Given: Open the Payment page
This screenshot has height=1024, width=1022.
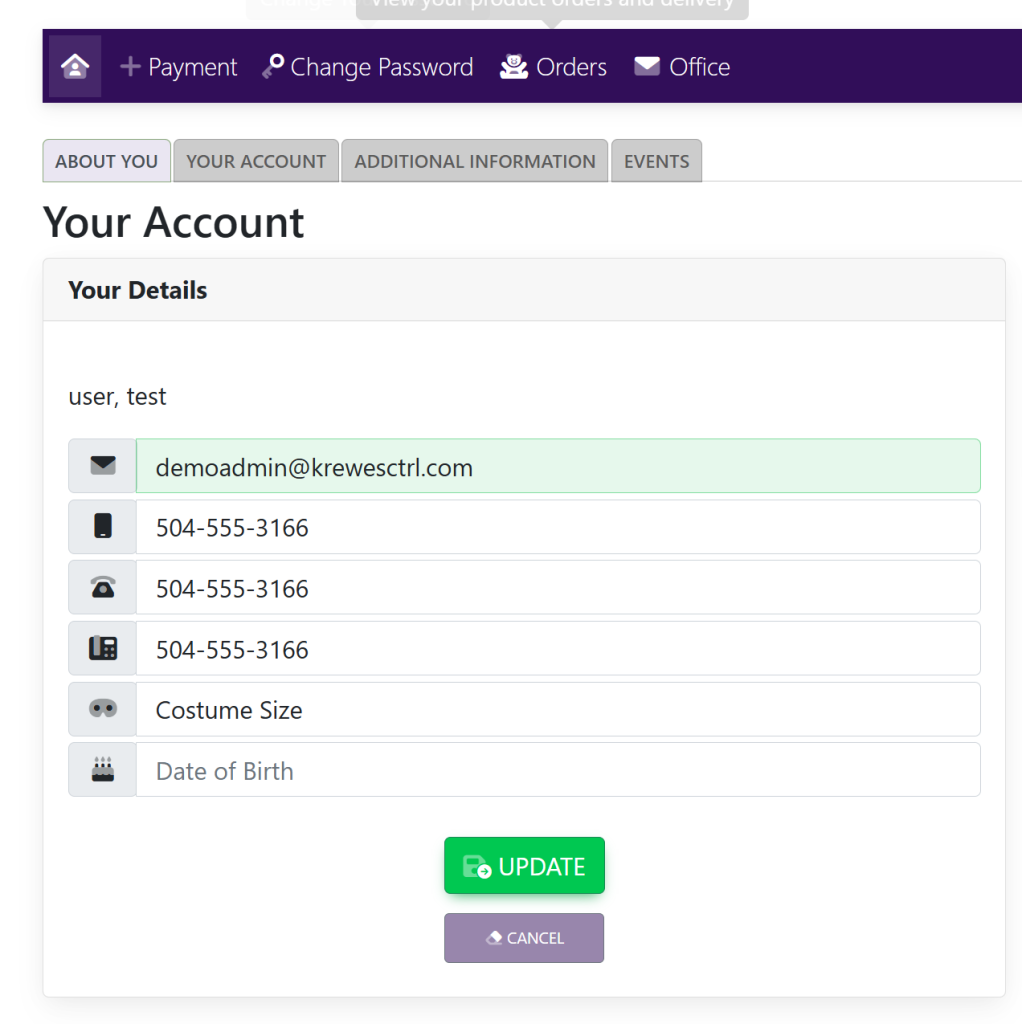Looking at the screenshot, I should tap(179, 67).
